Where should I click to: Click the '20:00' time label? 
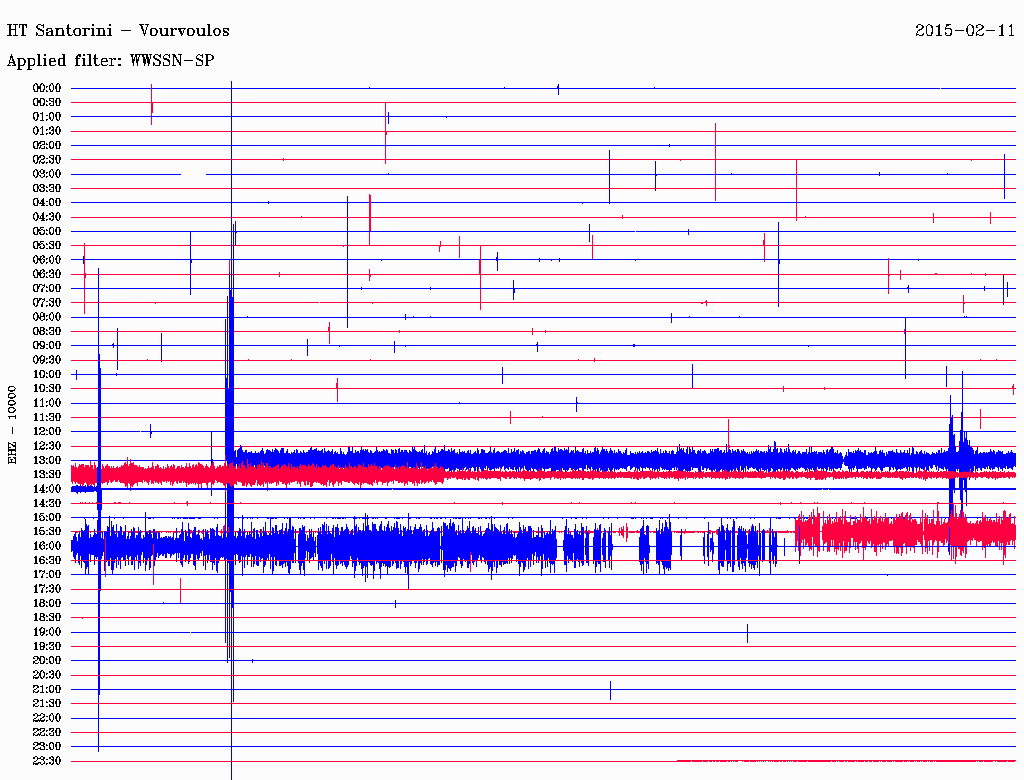pyautogui.click(x=47, y=660)
